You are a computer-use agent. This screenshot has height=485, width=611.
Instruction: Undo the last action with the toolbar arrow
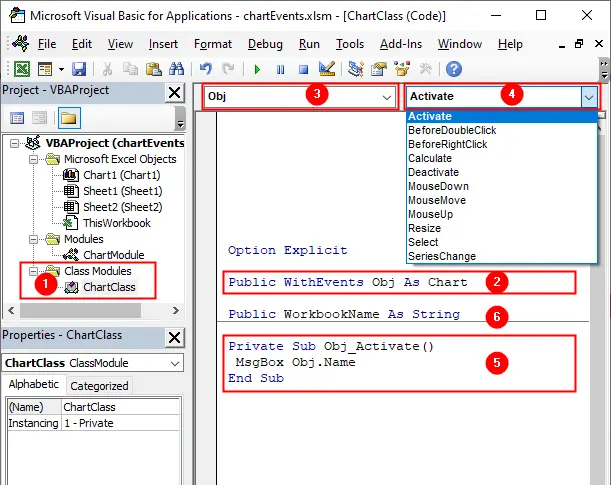[x=205, y=69]
